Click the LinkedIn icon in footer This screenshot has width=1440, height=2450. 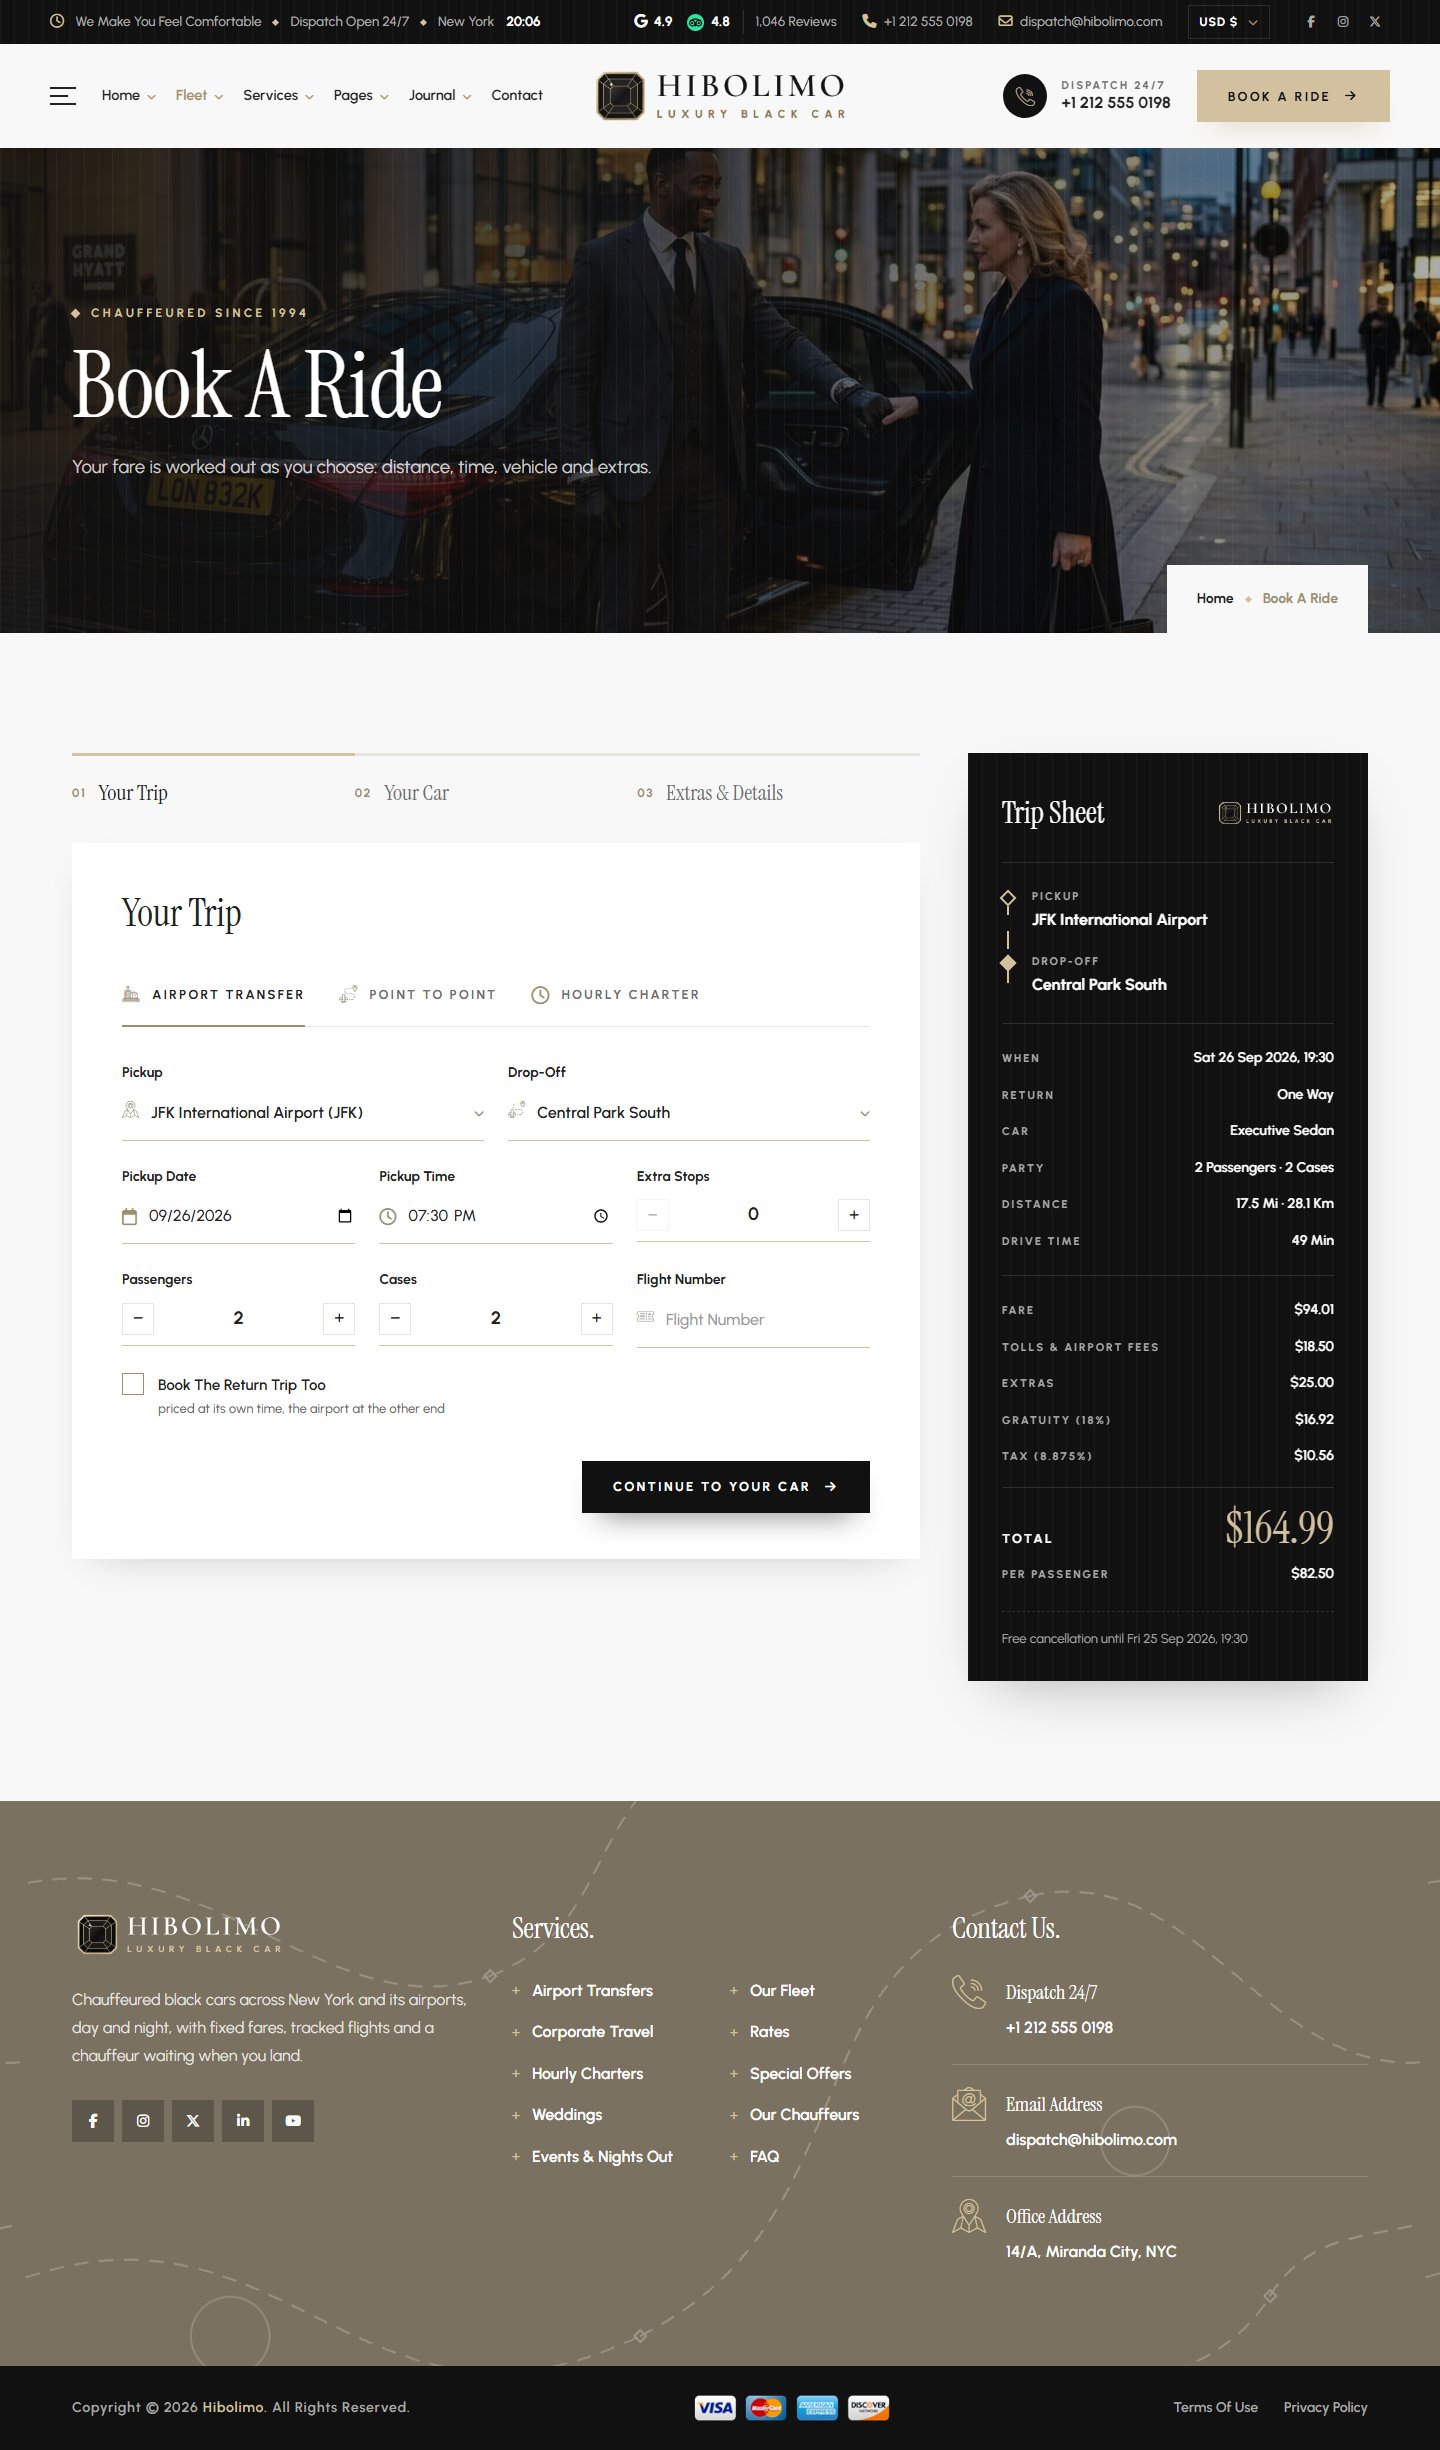click(x=243, y=2120)
